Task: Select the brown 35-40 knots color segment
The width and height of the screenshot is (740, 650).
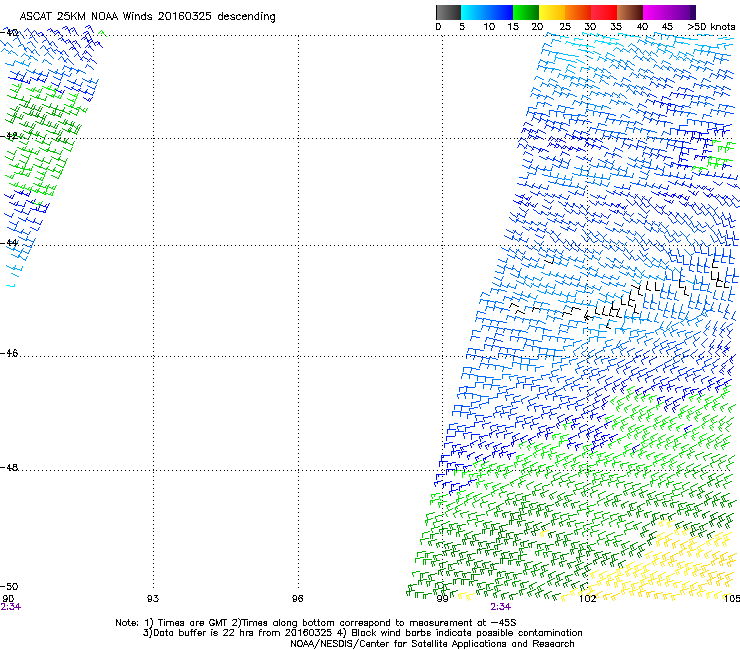Action: (630, 12)
